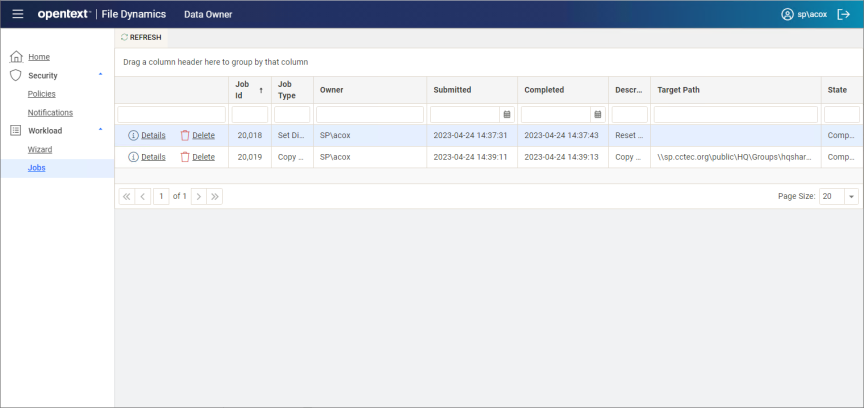Open the Home link in sidebar
The width and height of the screenshot is (864, 408).
(39, 57)
